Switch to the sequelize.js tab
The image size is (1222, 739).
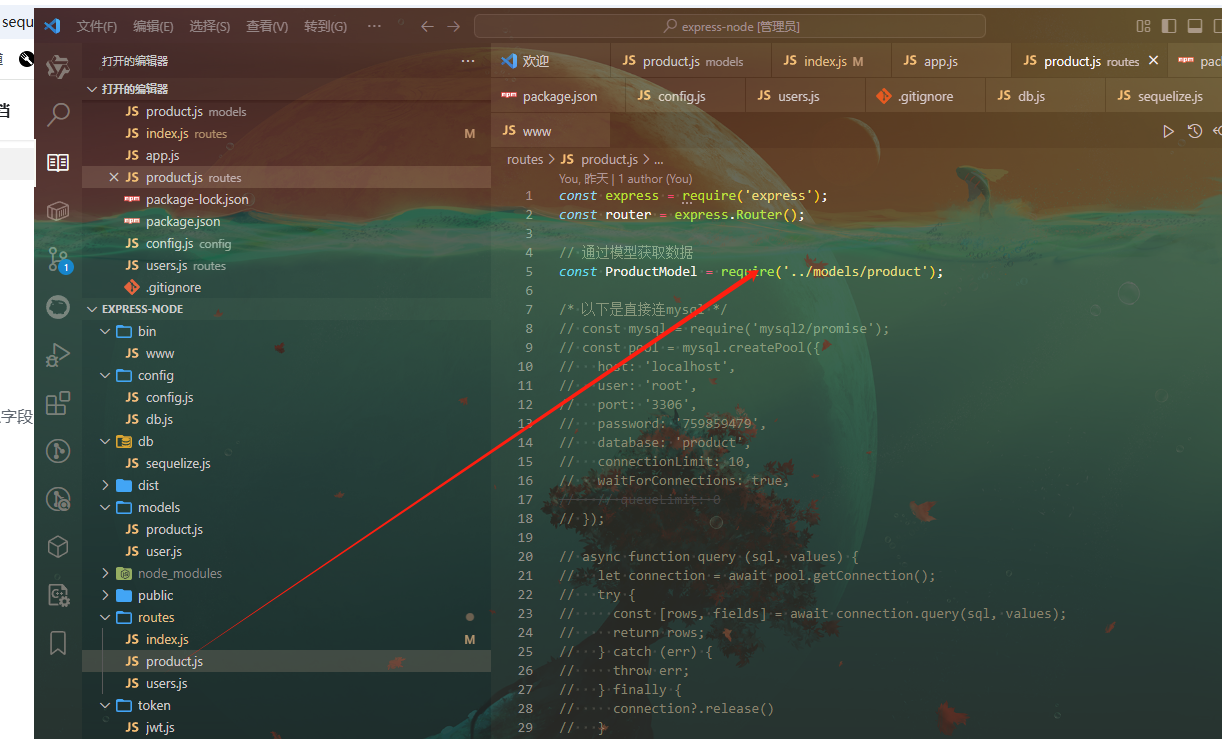tap(1164, 96)
